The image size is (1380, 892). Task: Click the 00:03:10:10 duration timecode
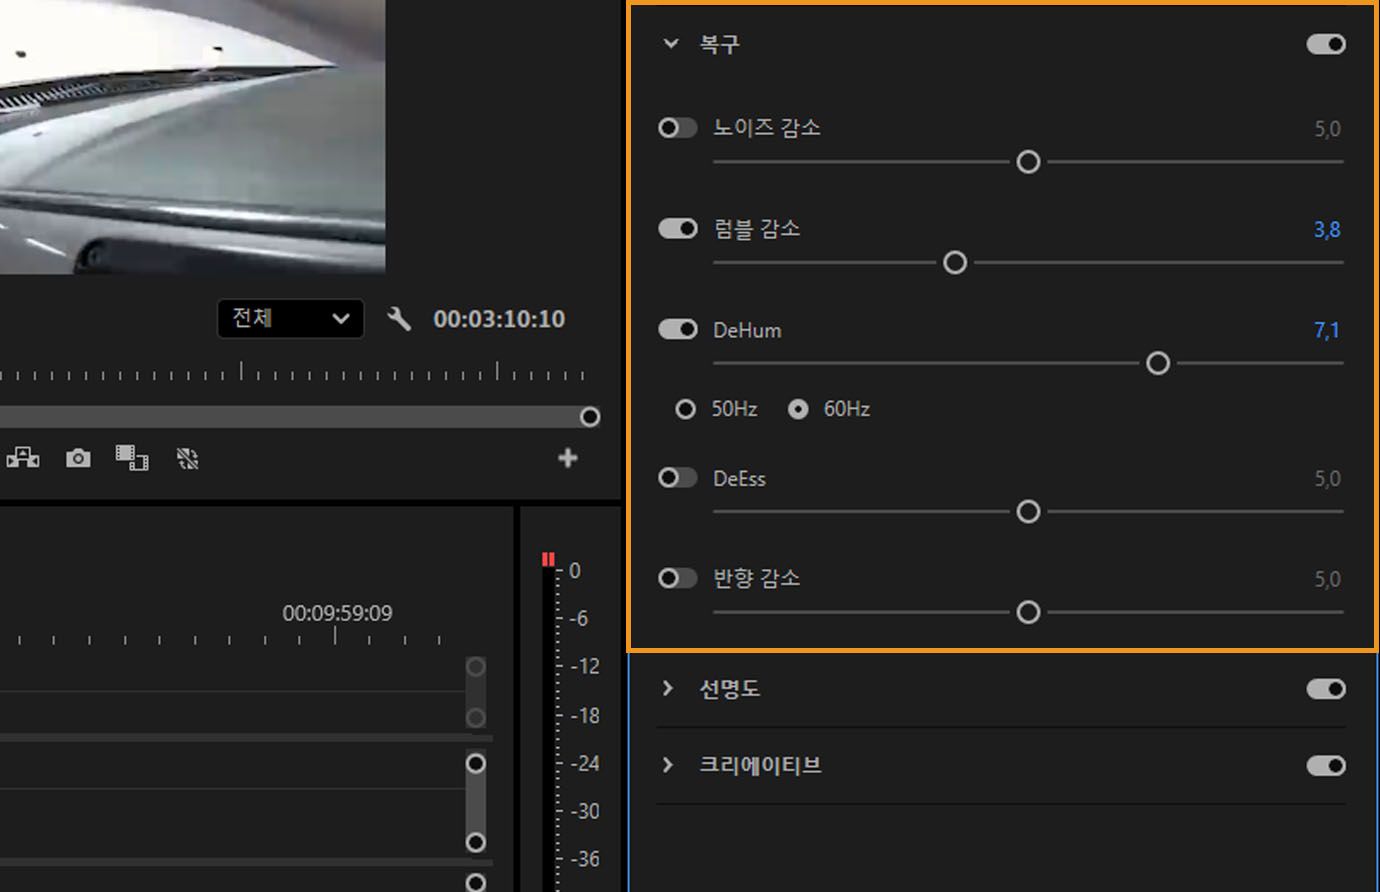pos(499,319)
